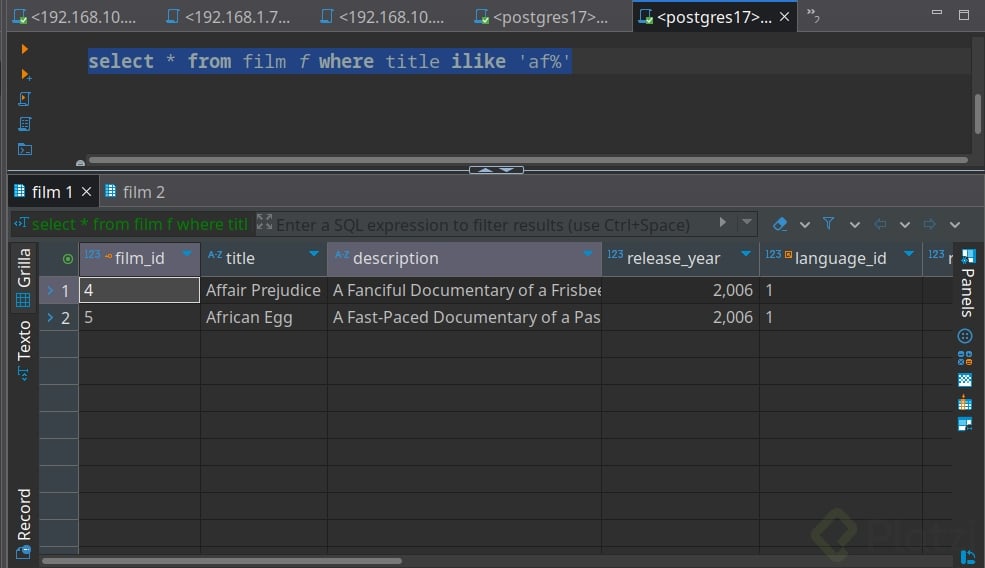Select the film 1 result tab
This screenshot has height=568, width=985.
coord(52,192)
